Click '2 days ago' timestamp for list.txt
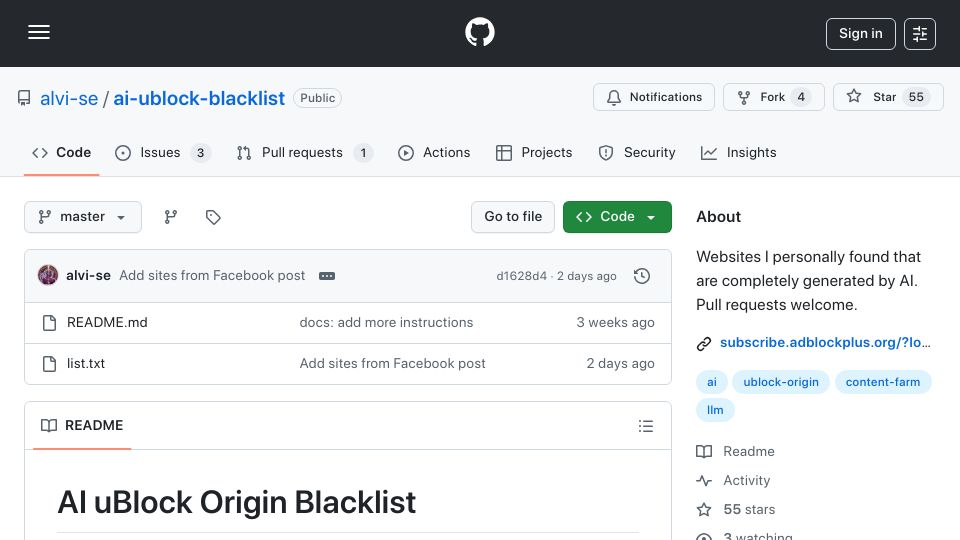This screenshot has width=960, height=540. coord(620,364)
